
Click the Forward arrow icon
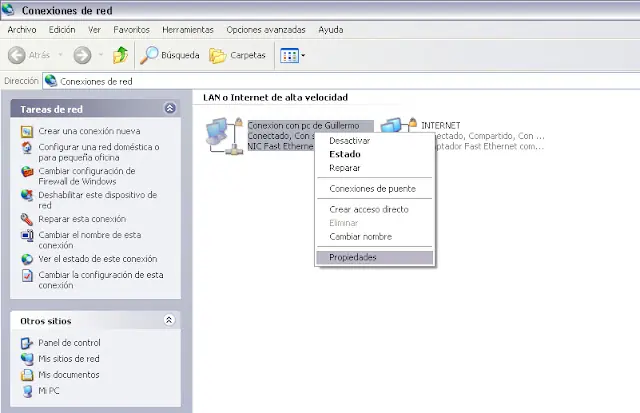[x=82, y=55]
